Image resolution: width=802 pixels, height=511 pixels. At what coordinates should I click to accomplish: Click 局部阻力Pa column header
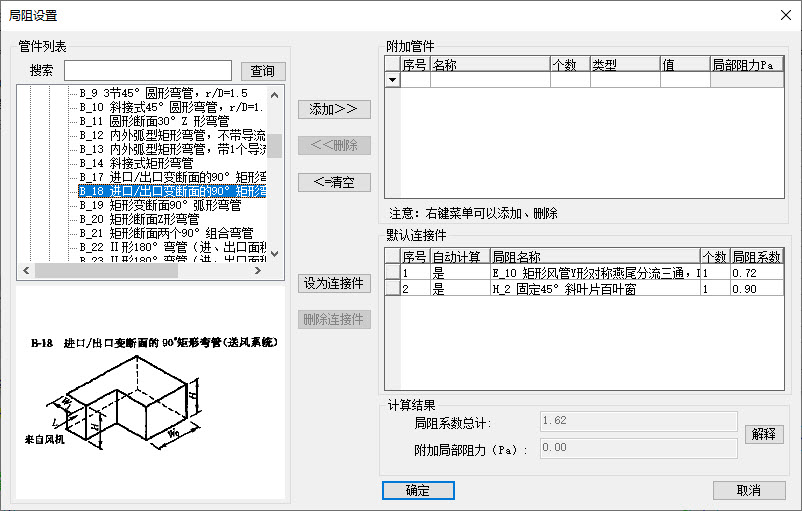pos(747,64)
